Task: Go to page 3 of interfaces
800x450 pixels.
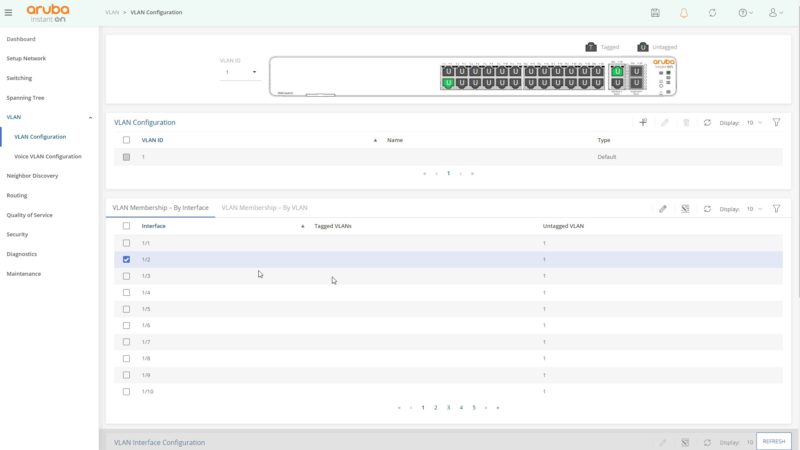Action: pos(448,407)
